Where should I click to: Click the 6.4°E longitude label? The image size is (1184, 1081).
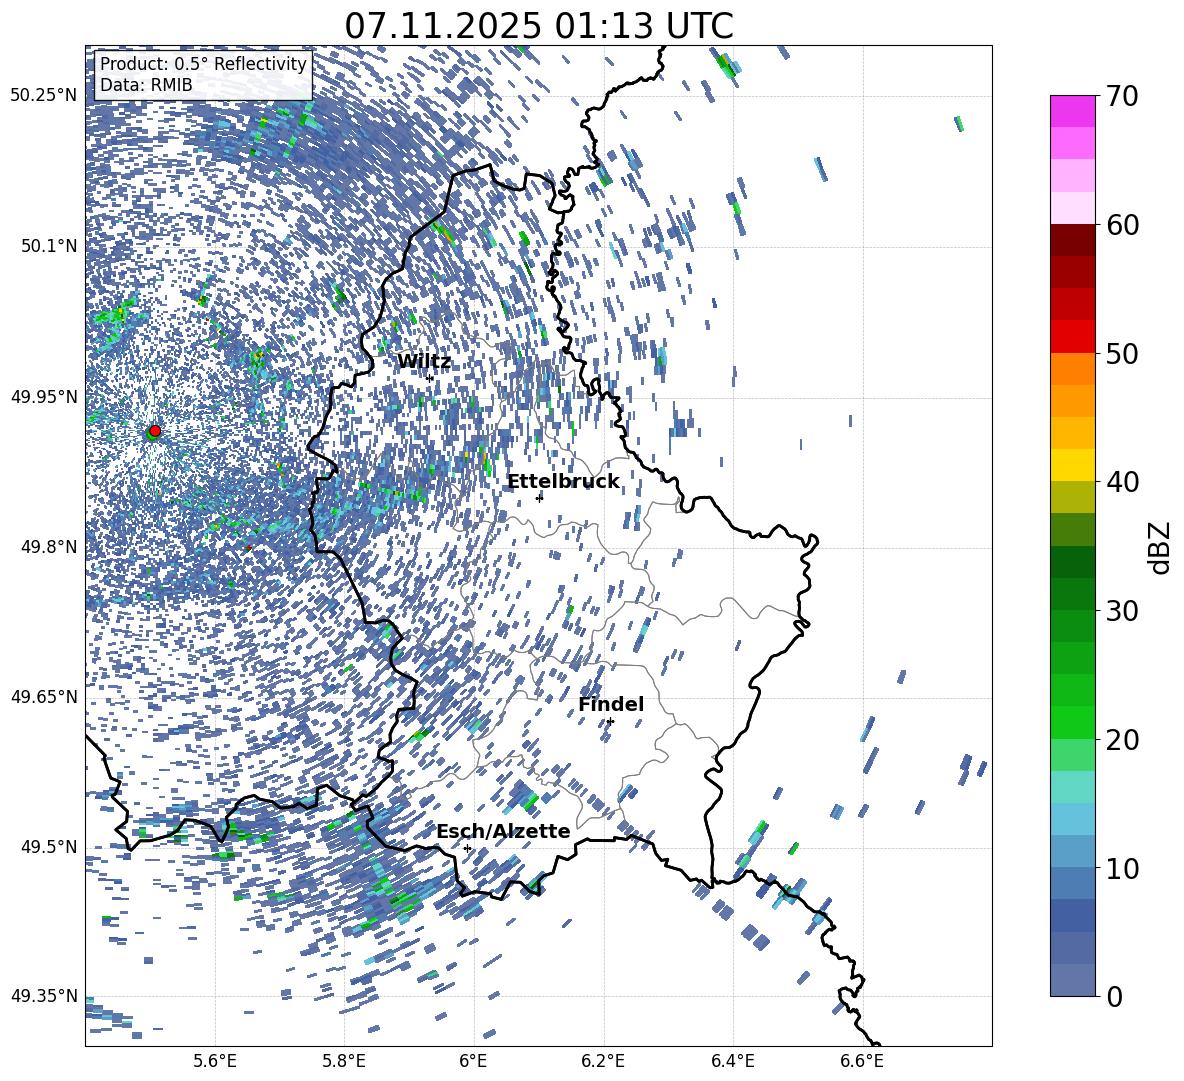pyautogui.click(x=732, y=1062)
